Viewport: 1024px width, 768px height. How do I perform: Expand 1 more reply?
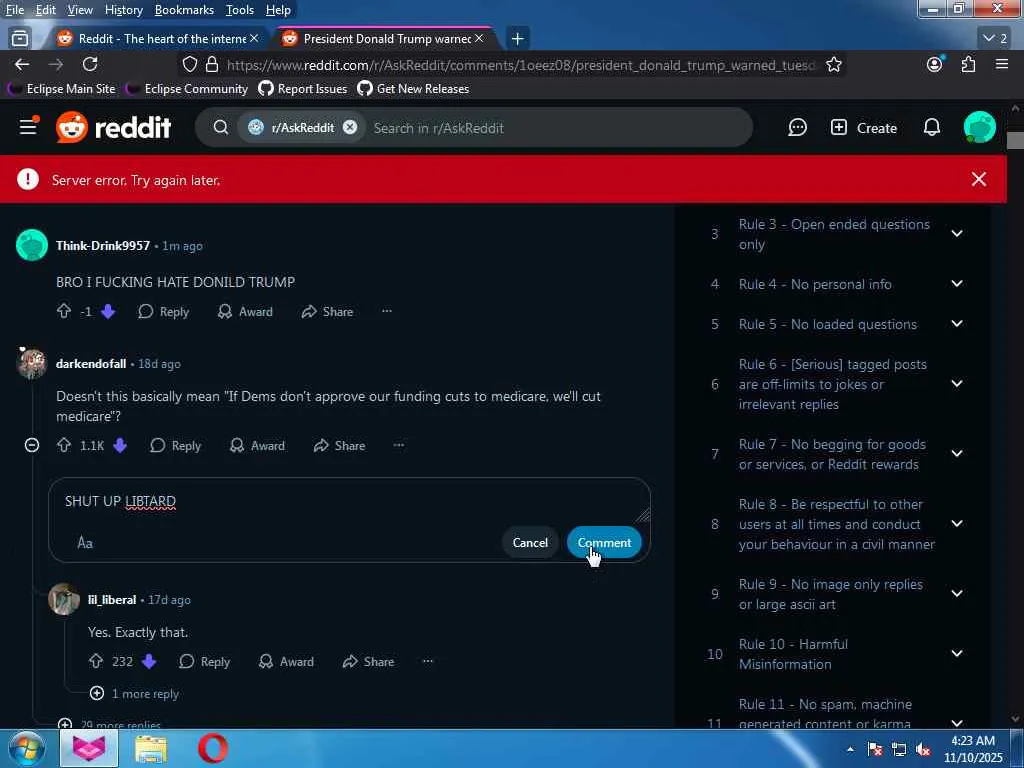pos(135,694)
